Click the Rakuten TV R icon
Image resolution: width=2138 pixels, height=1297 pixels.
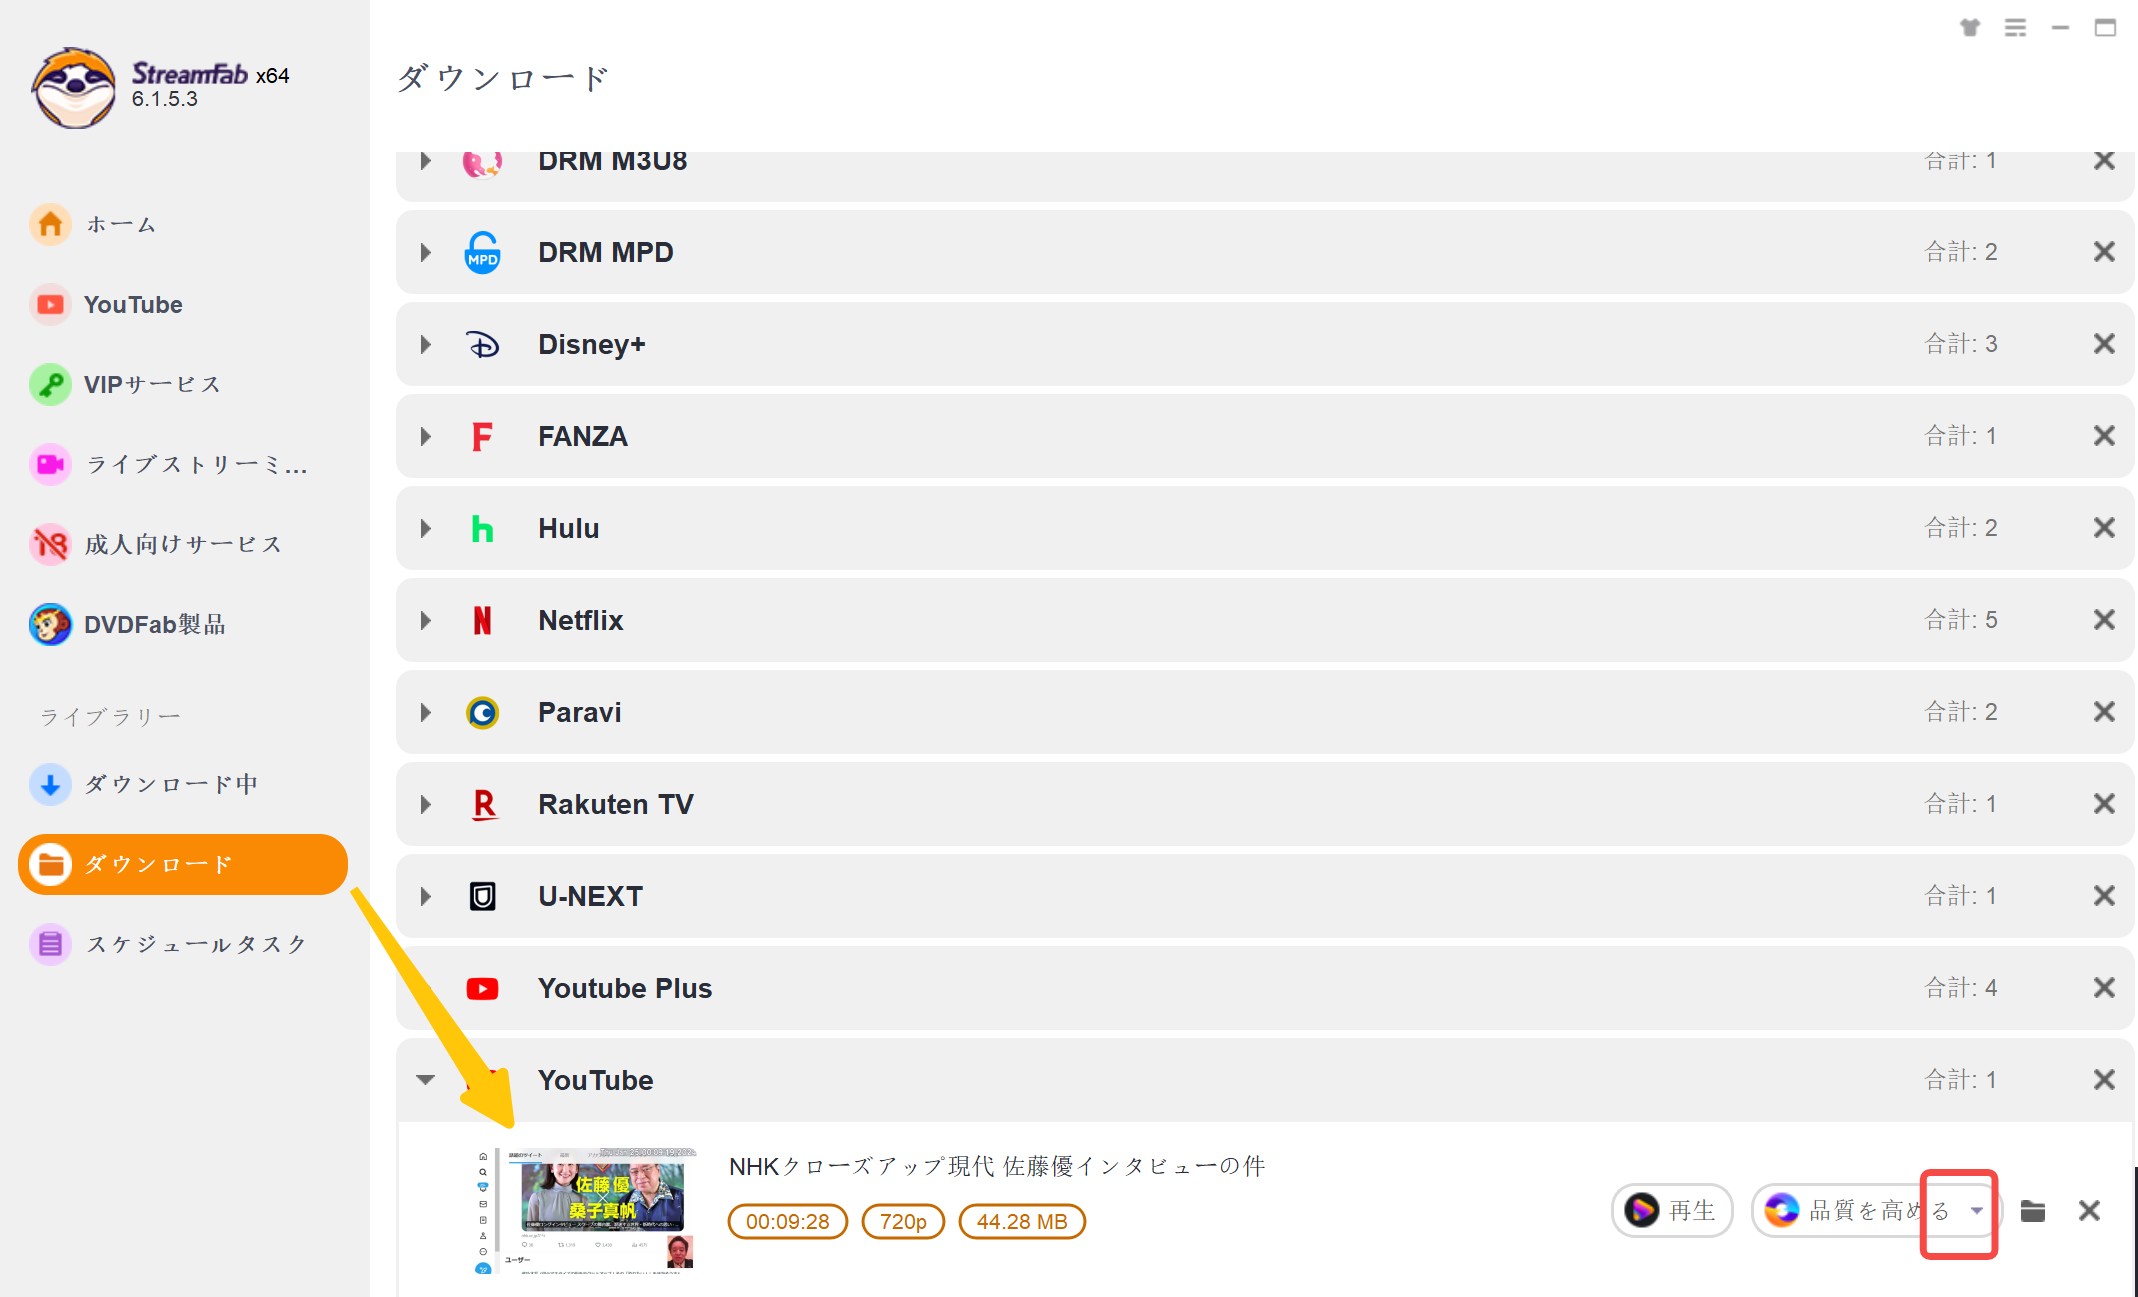484,804
